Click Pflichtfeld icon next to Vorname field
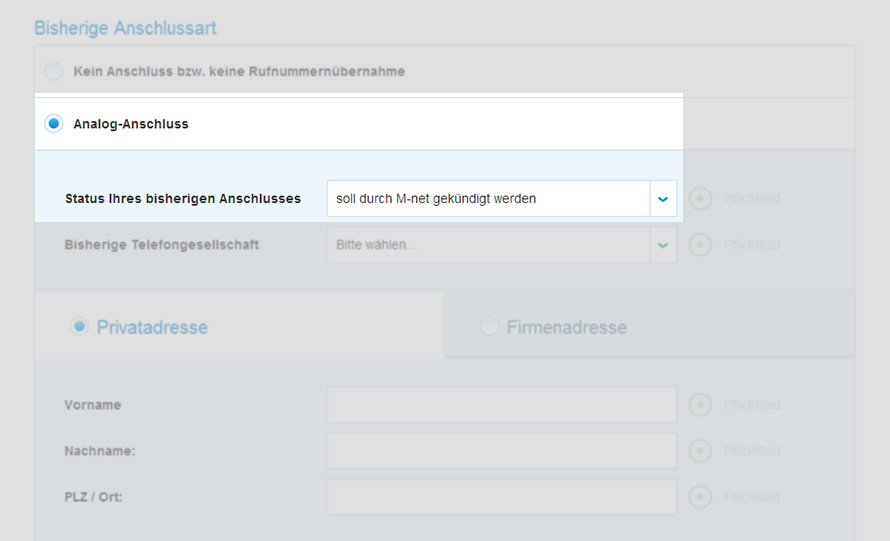This screenshot has height=541, width=890. pyautogui.click(x=701, y=405)
